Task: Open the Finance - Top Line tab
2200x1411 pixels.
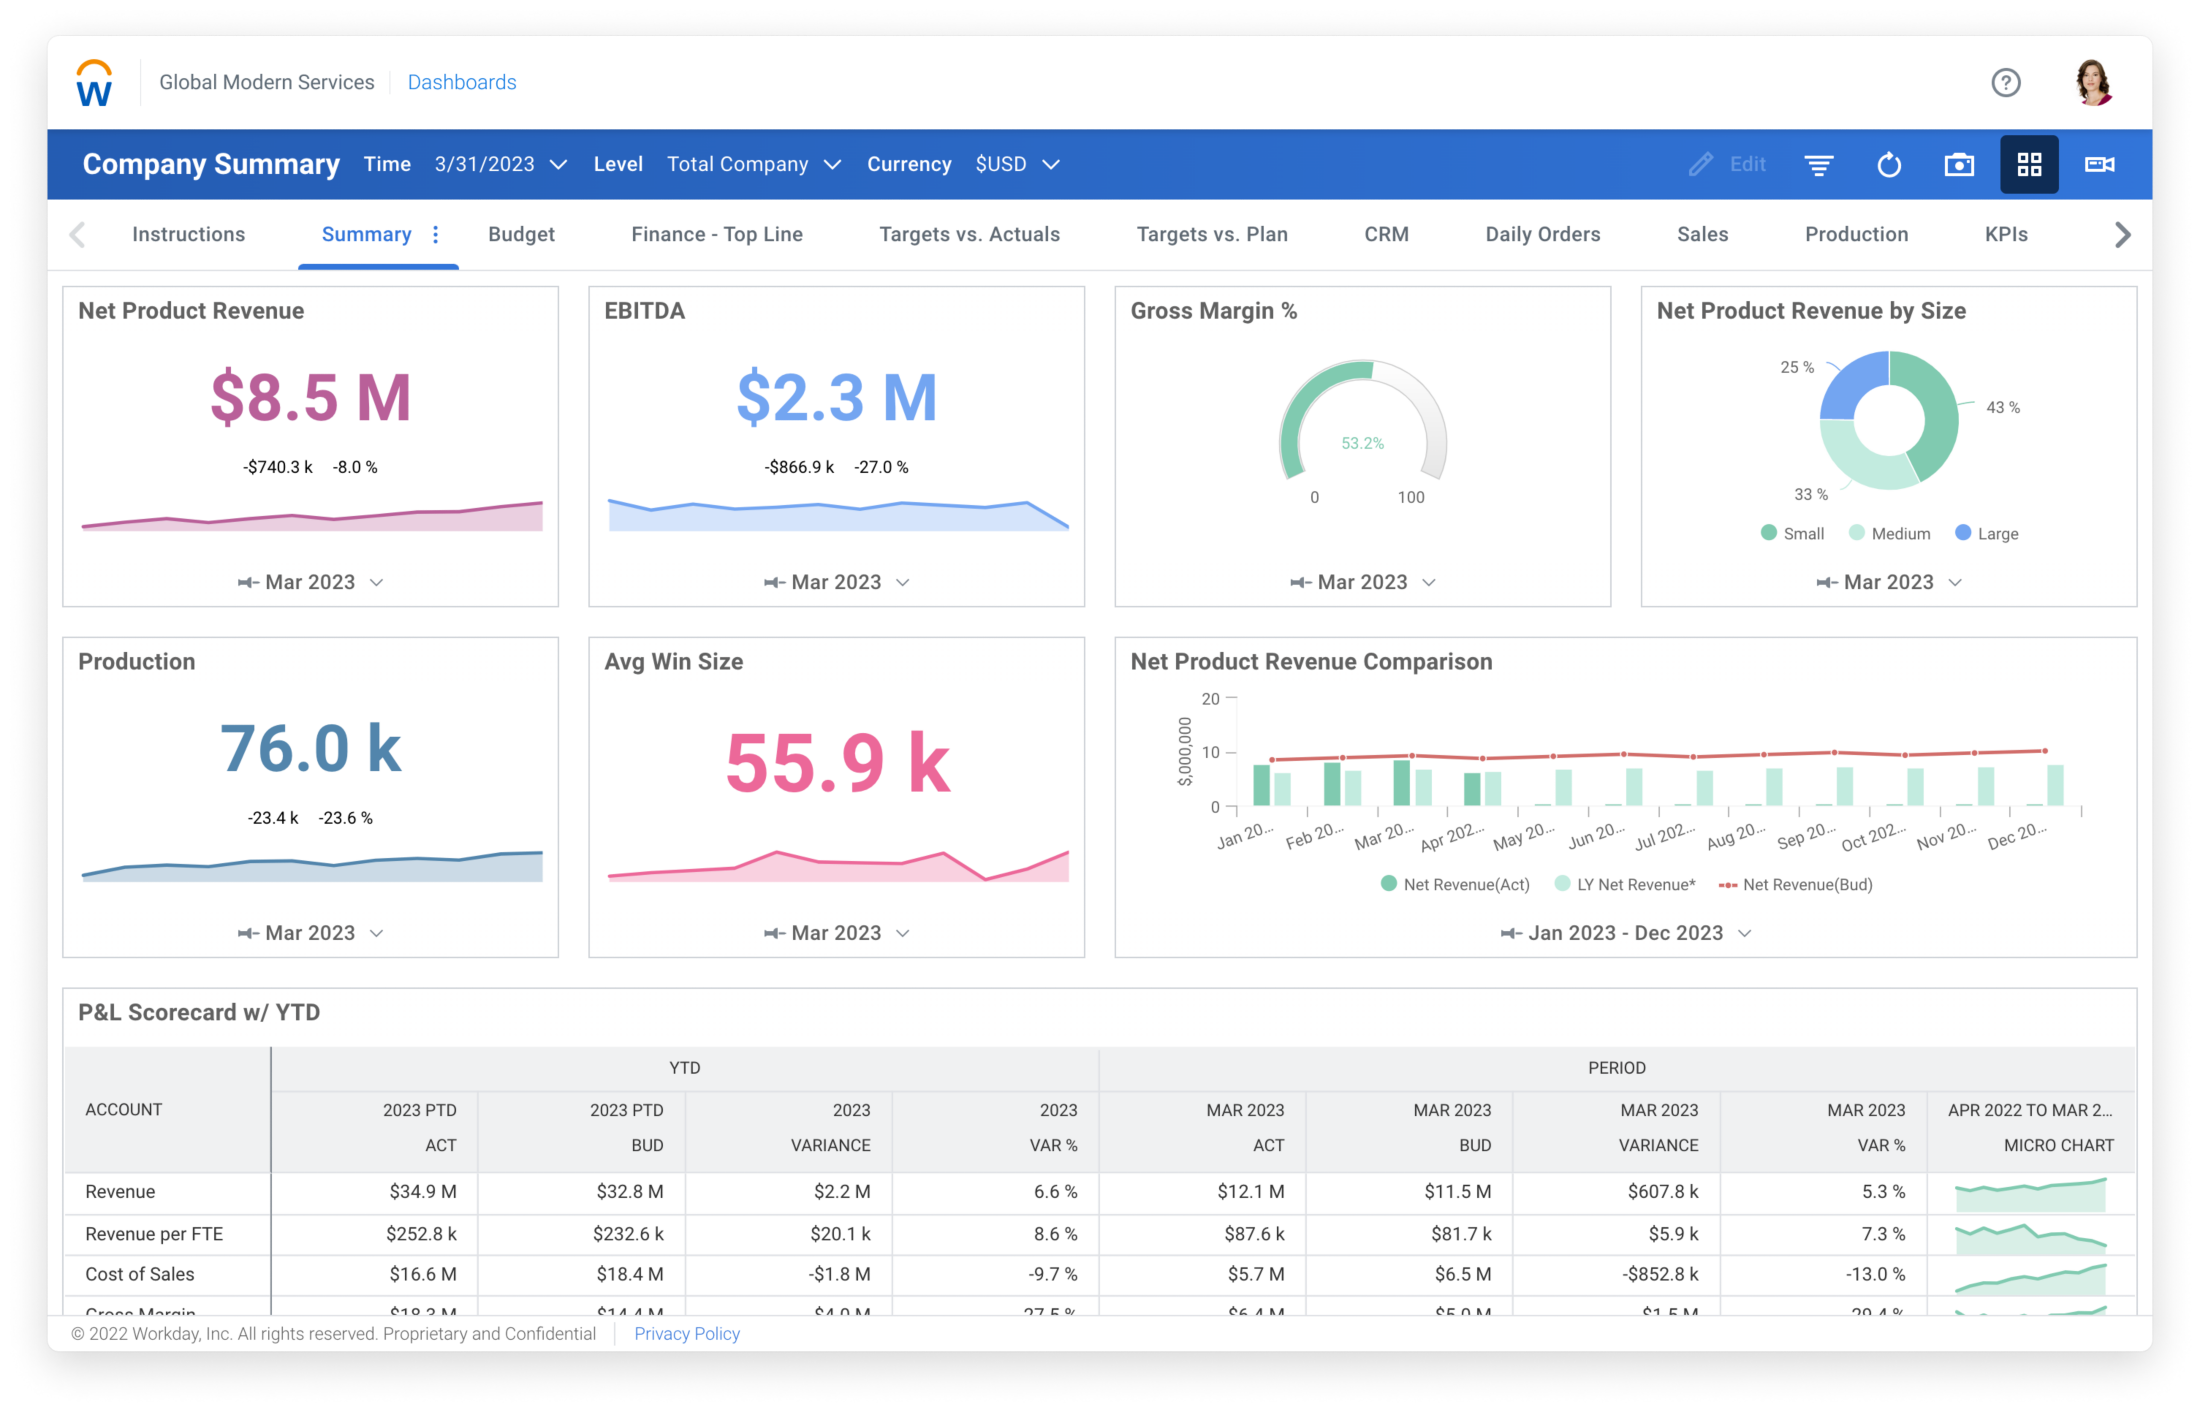Action: [716, 234]
